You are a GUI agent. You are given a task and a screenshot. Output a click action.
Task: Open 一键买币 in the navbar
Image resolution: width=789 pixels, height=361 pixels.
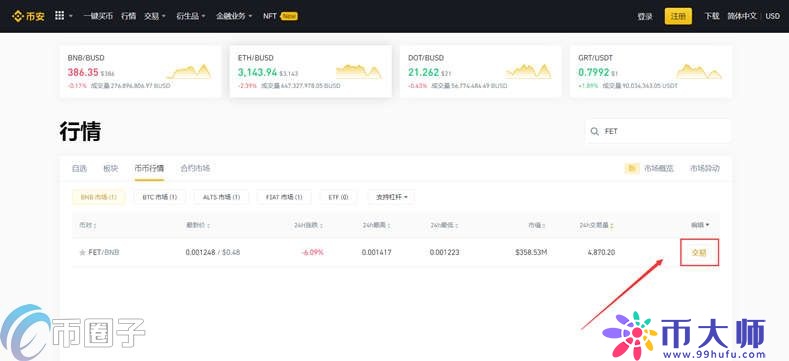click(98, 16)
